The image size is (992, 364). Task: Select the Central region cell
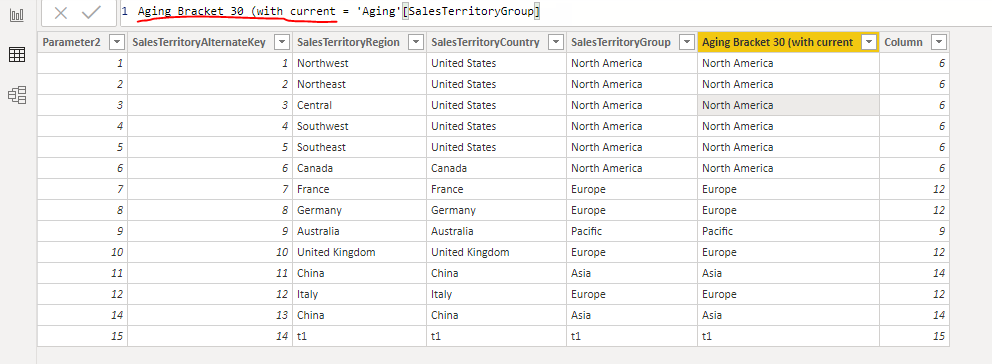(x=359, y=105)
